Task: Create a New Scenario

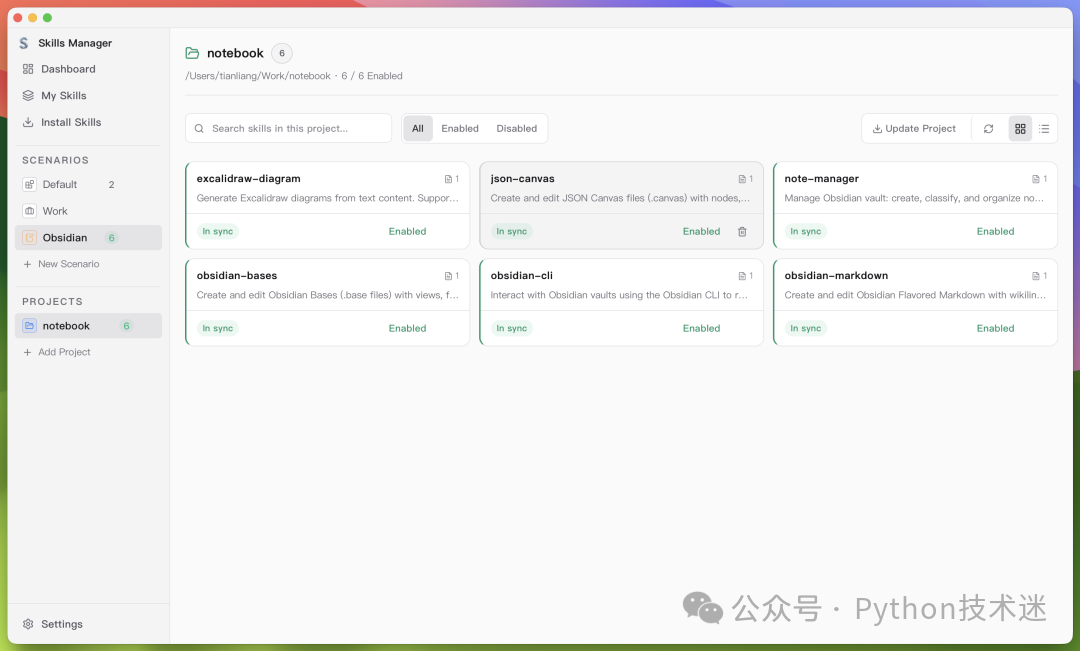Action: pos(61,264)
